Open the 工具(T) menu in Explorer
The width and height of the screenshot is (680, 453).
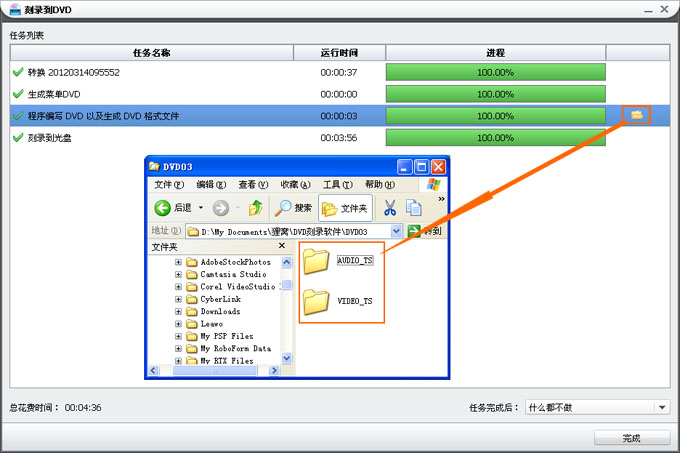click(x=337, y=185)
